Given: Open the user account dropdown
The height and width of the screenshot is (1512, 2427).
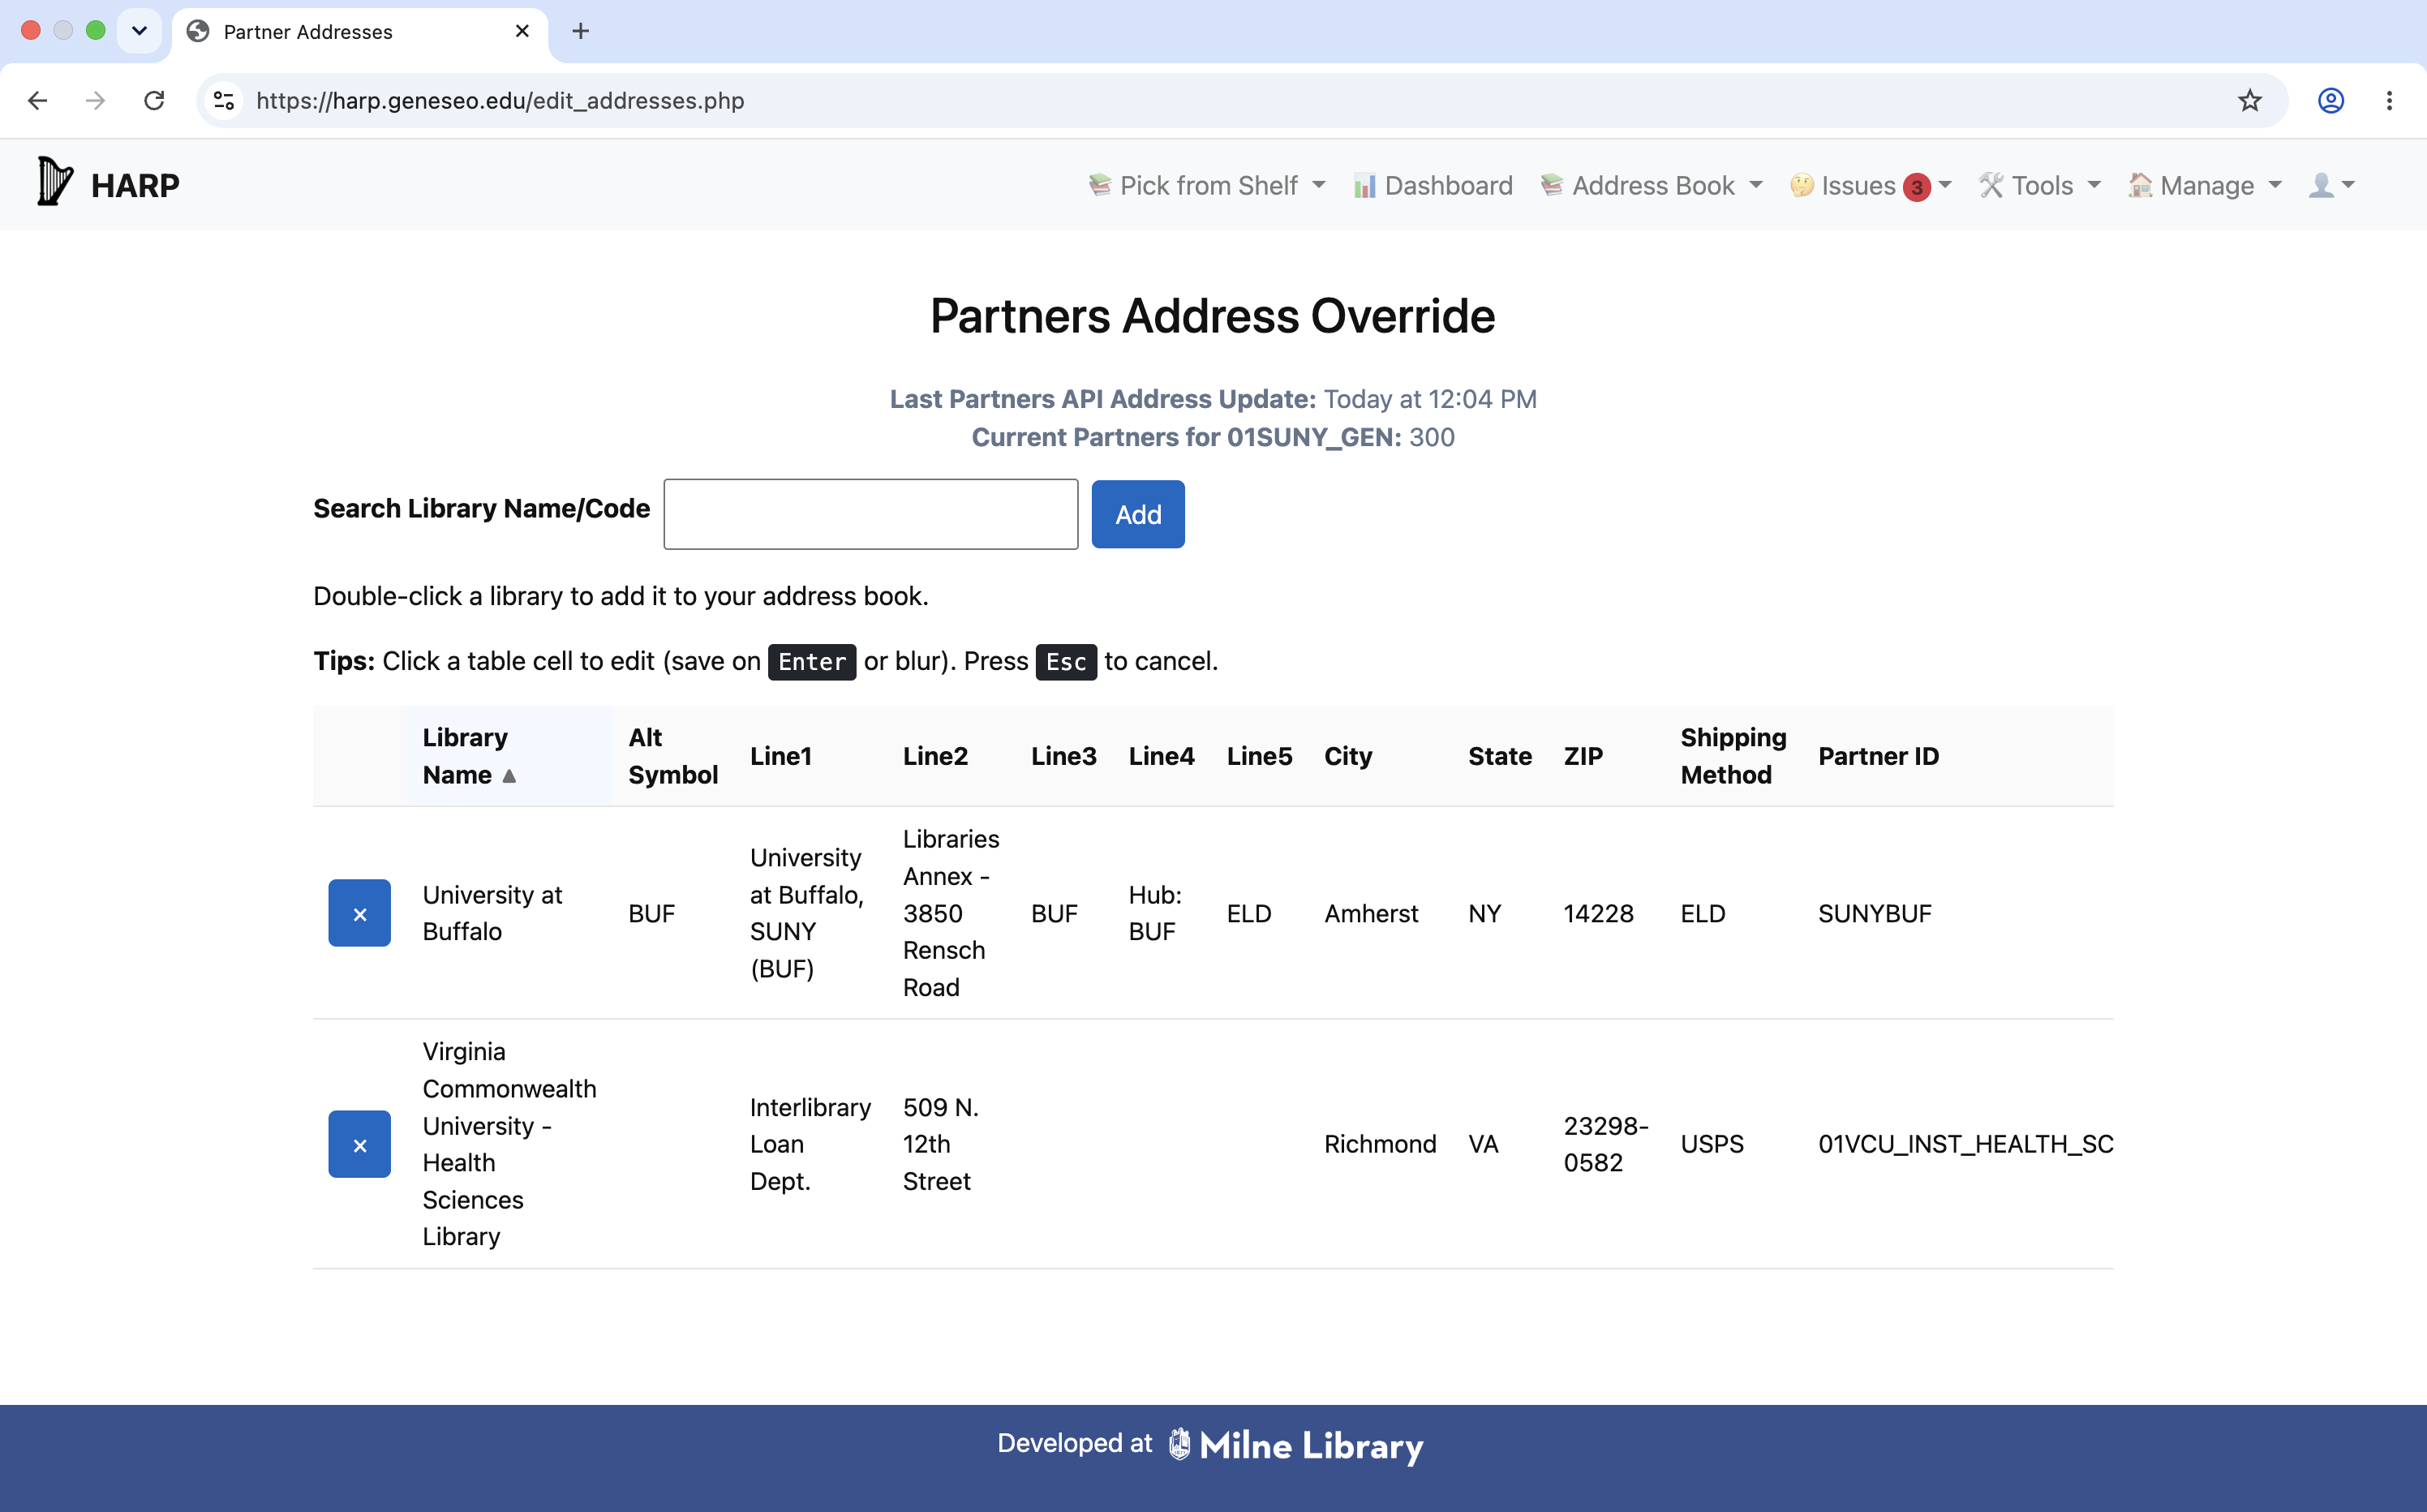Looking at the screenshot, I should [2332, 185].
